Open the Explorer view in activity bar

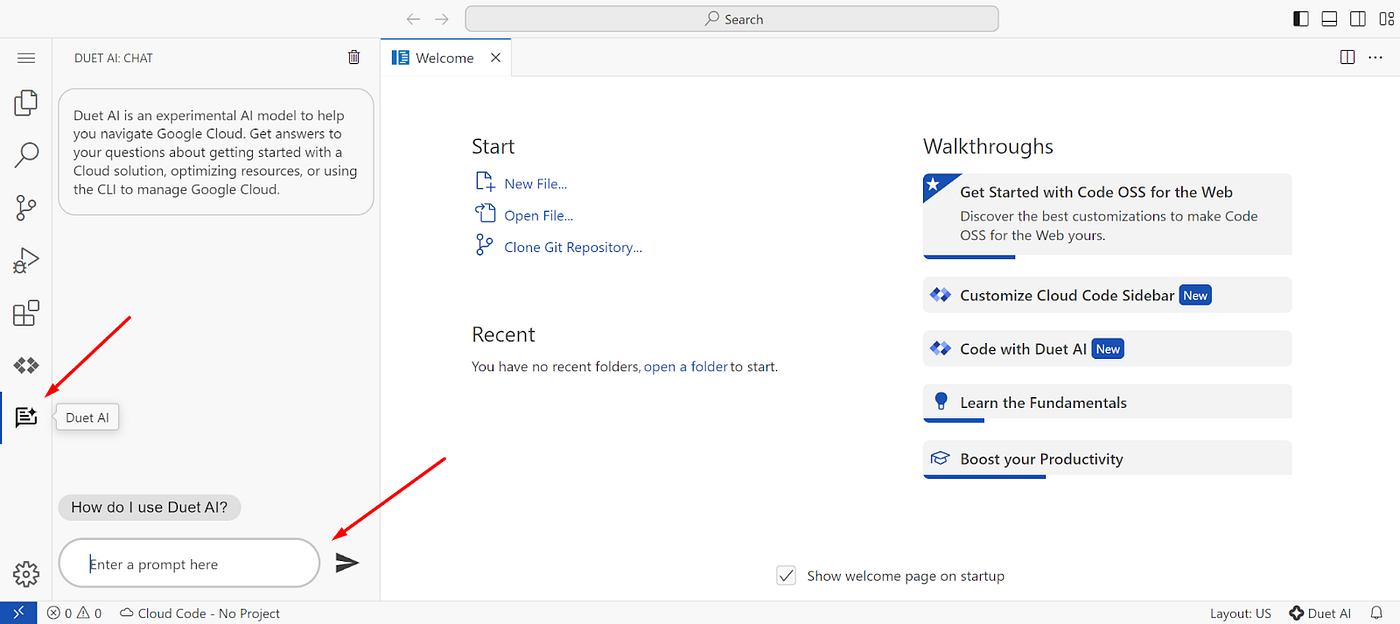click(26, 102)
